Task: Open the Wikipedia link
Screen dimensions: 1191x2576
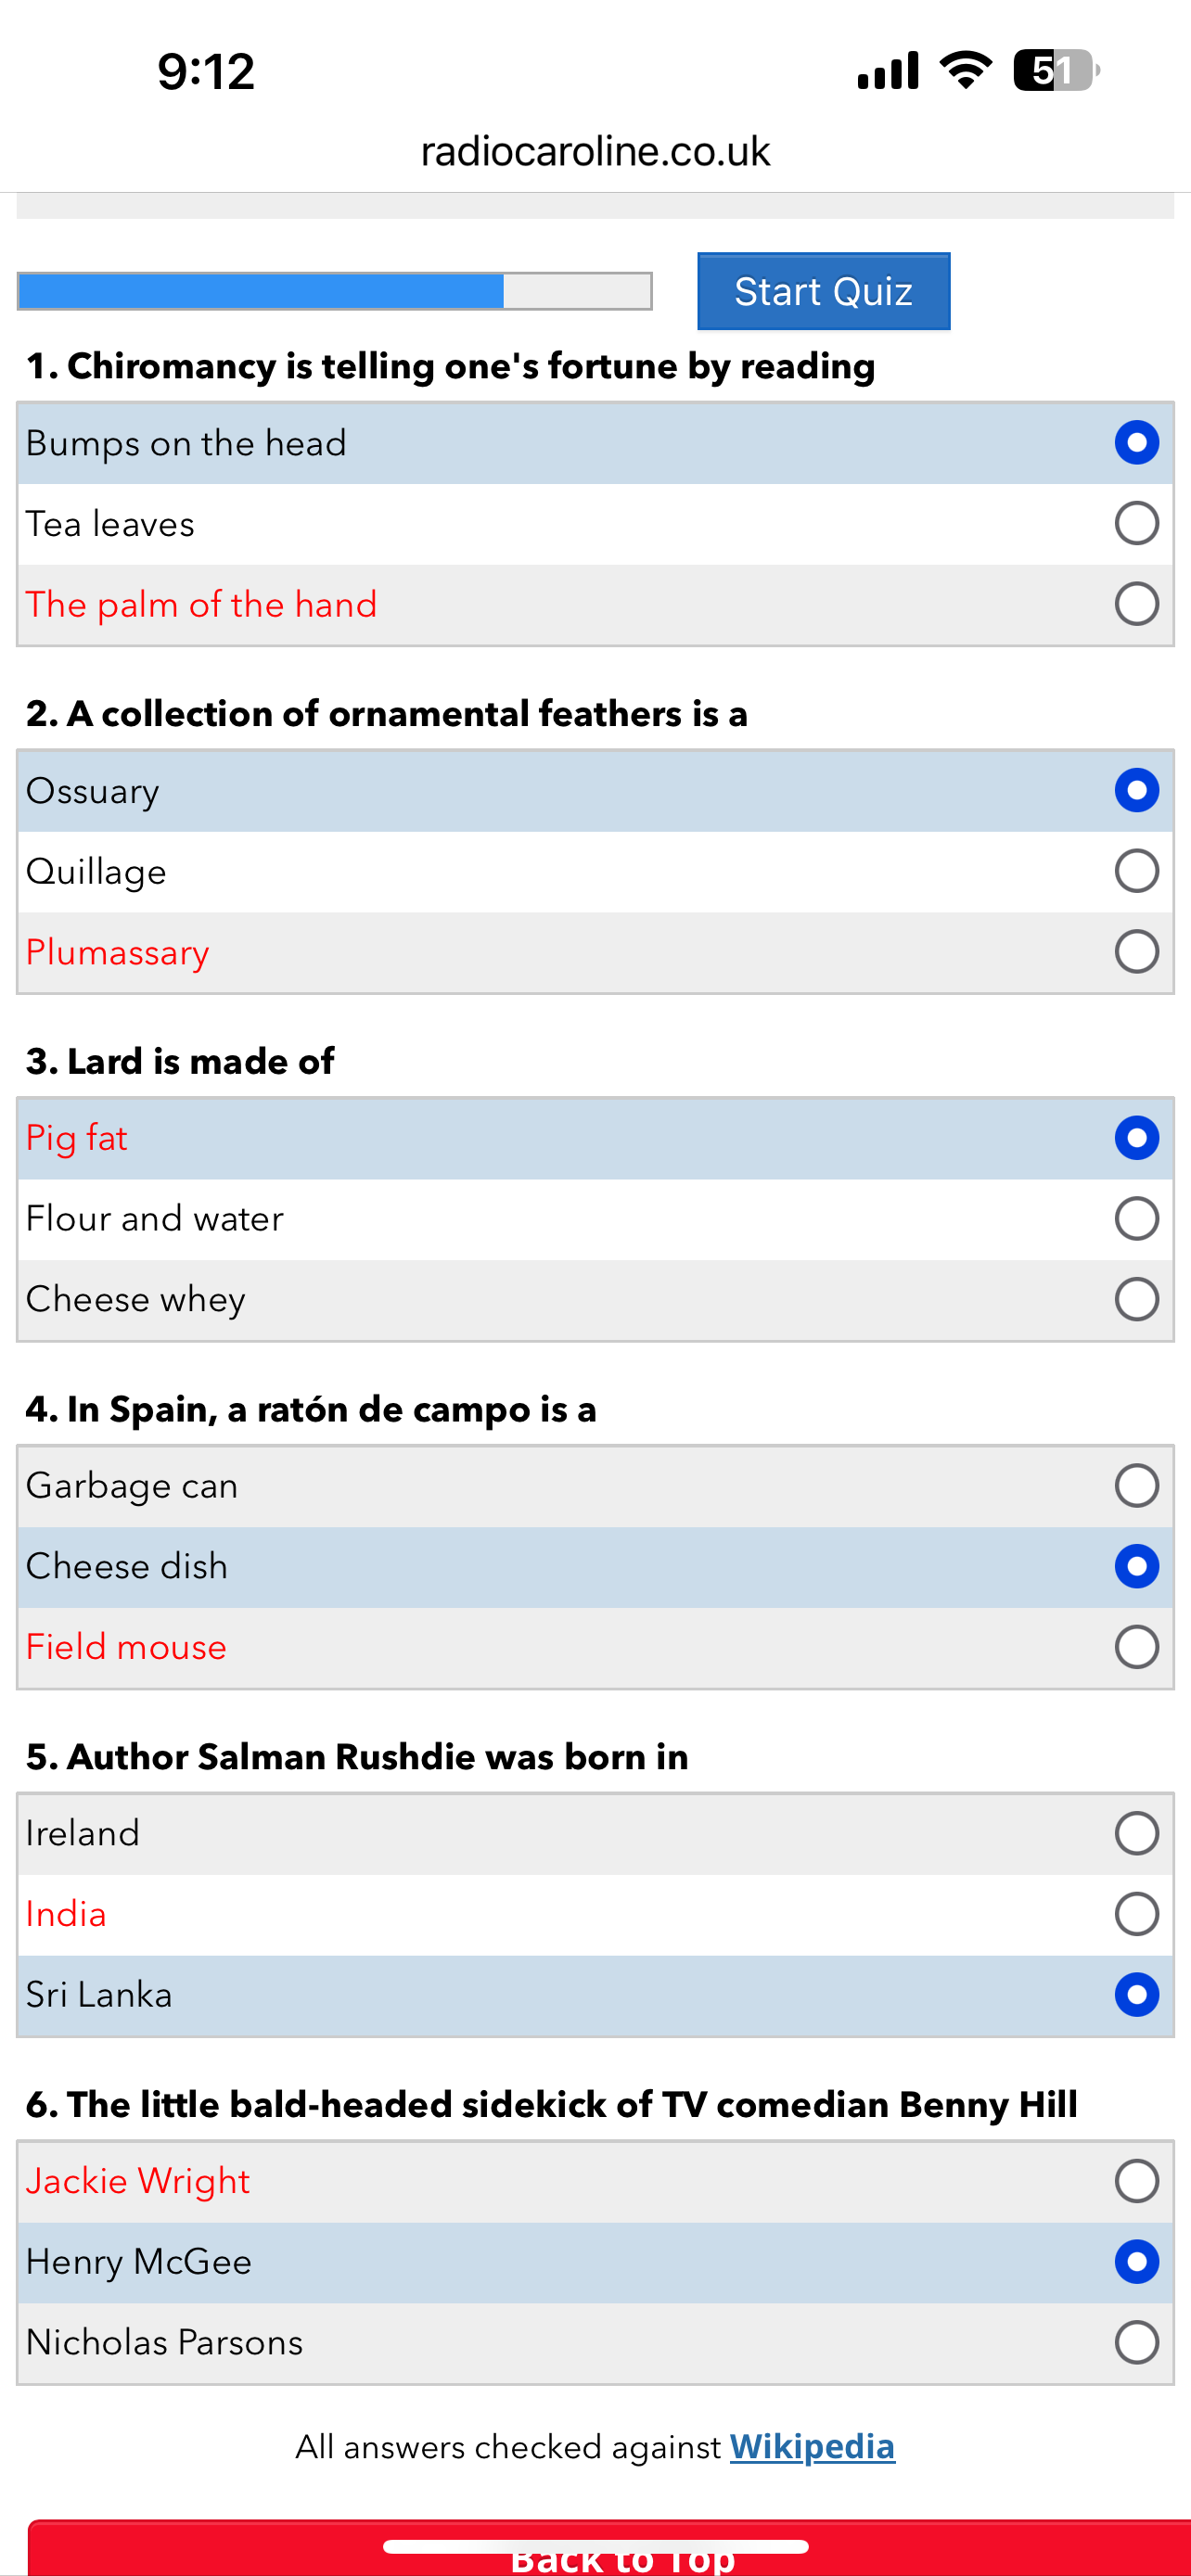Action: pos(812,2446)
